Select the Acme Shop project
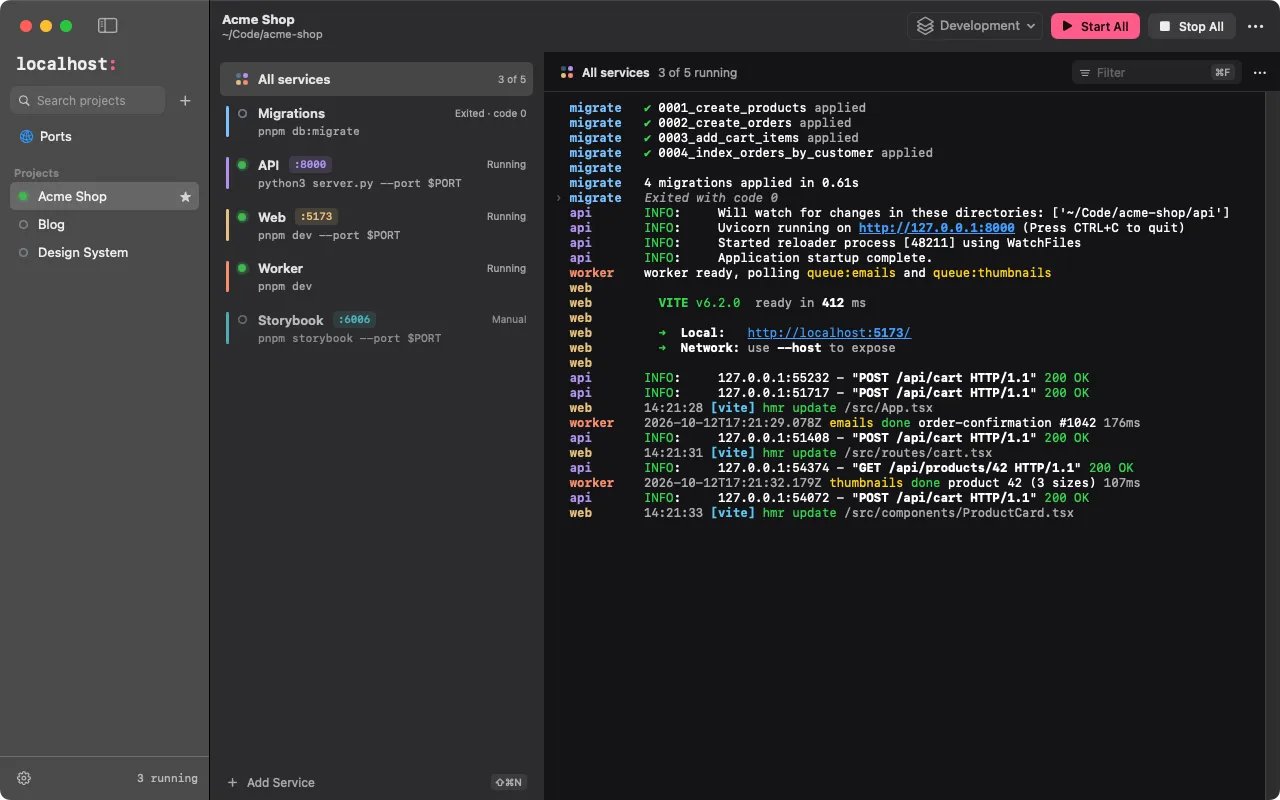Screen dimensions: 1280x800 (x=104, y=196)
